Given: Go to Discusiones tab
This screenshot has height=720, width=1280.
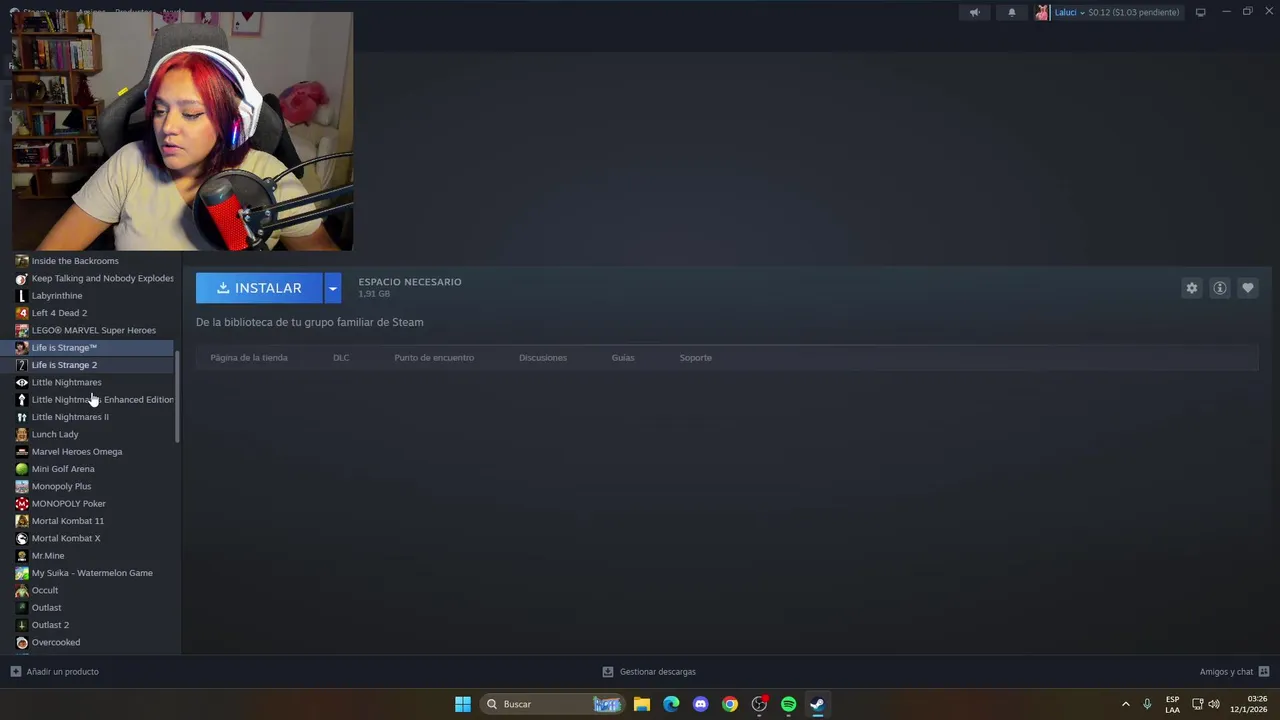Looking at the screenshot, I should [543, 357].
